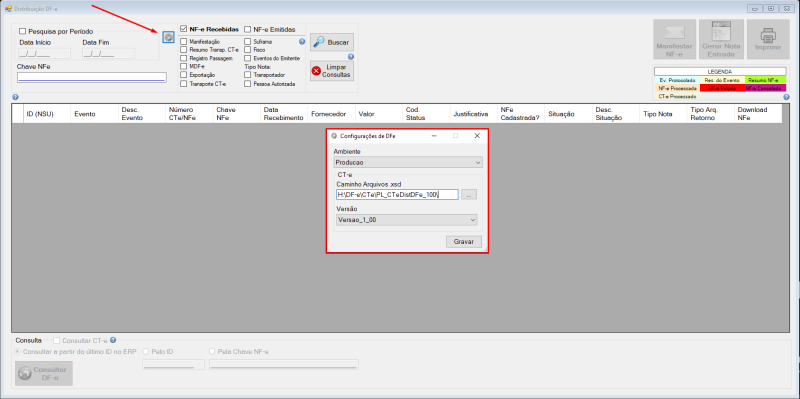Open help icon beside Suframa checkbox
The image size is (800, 399).
click(x=302, y=42)
